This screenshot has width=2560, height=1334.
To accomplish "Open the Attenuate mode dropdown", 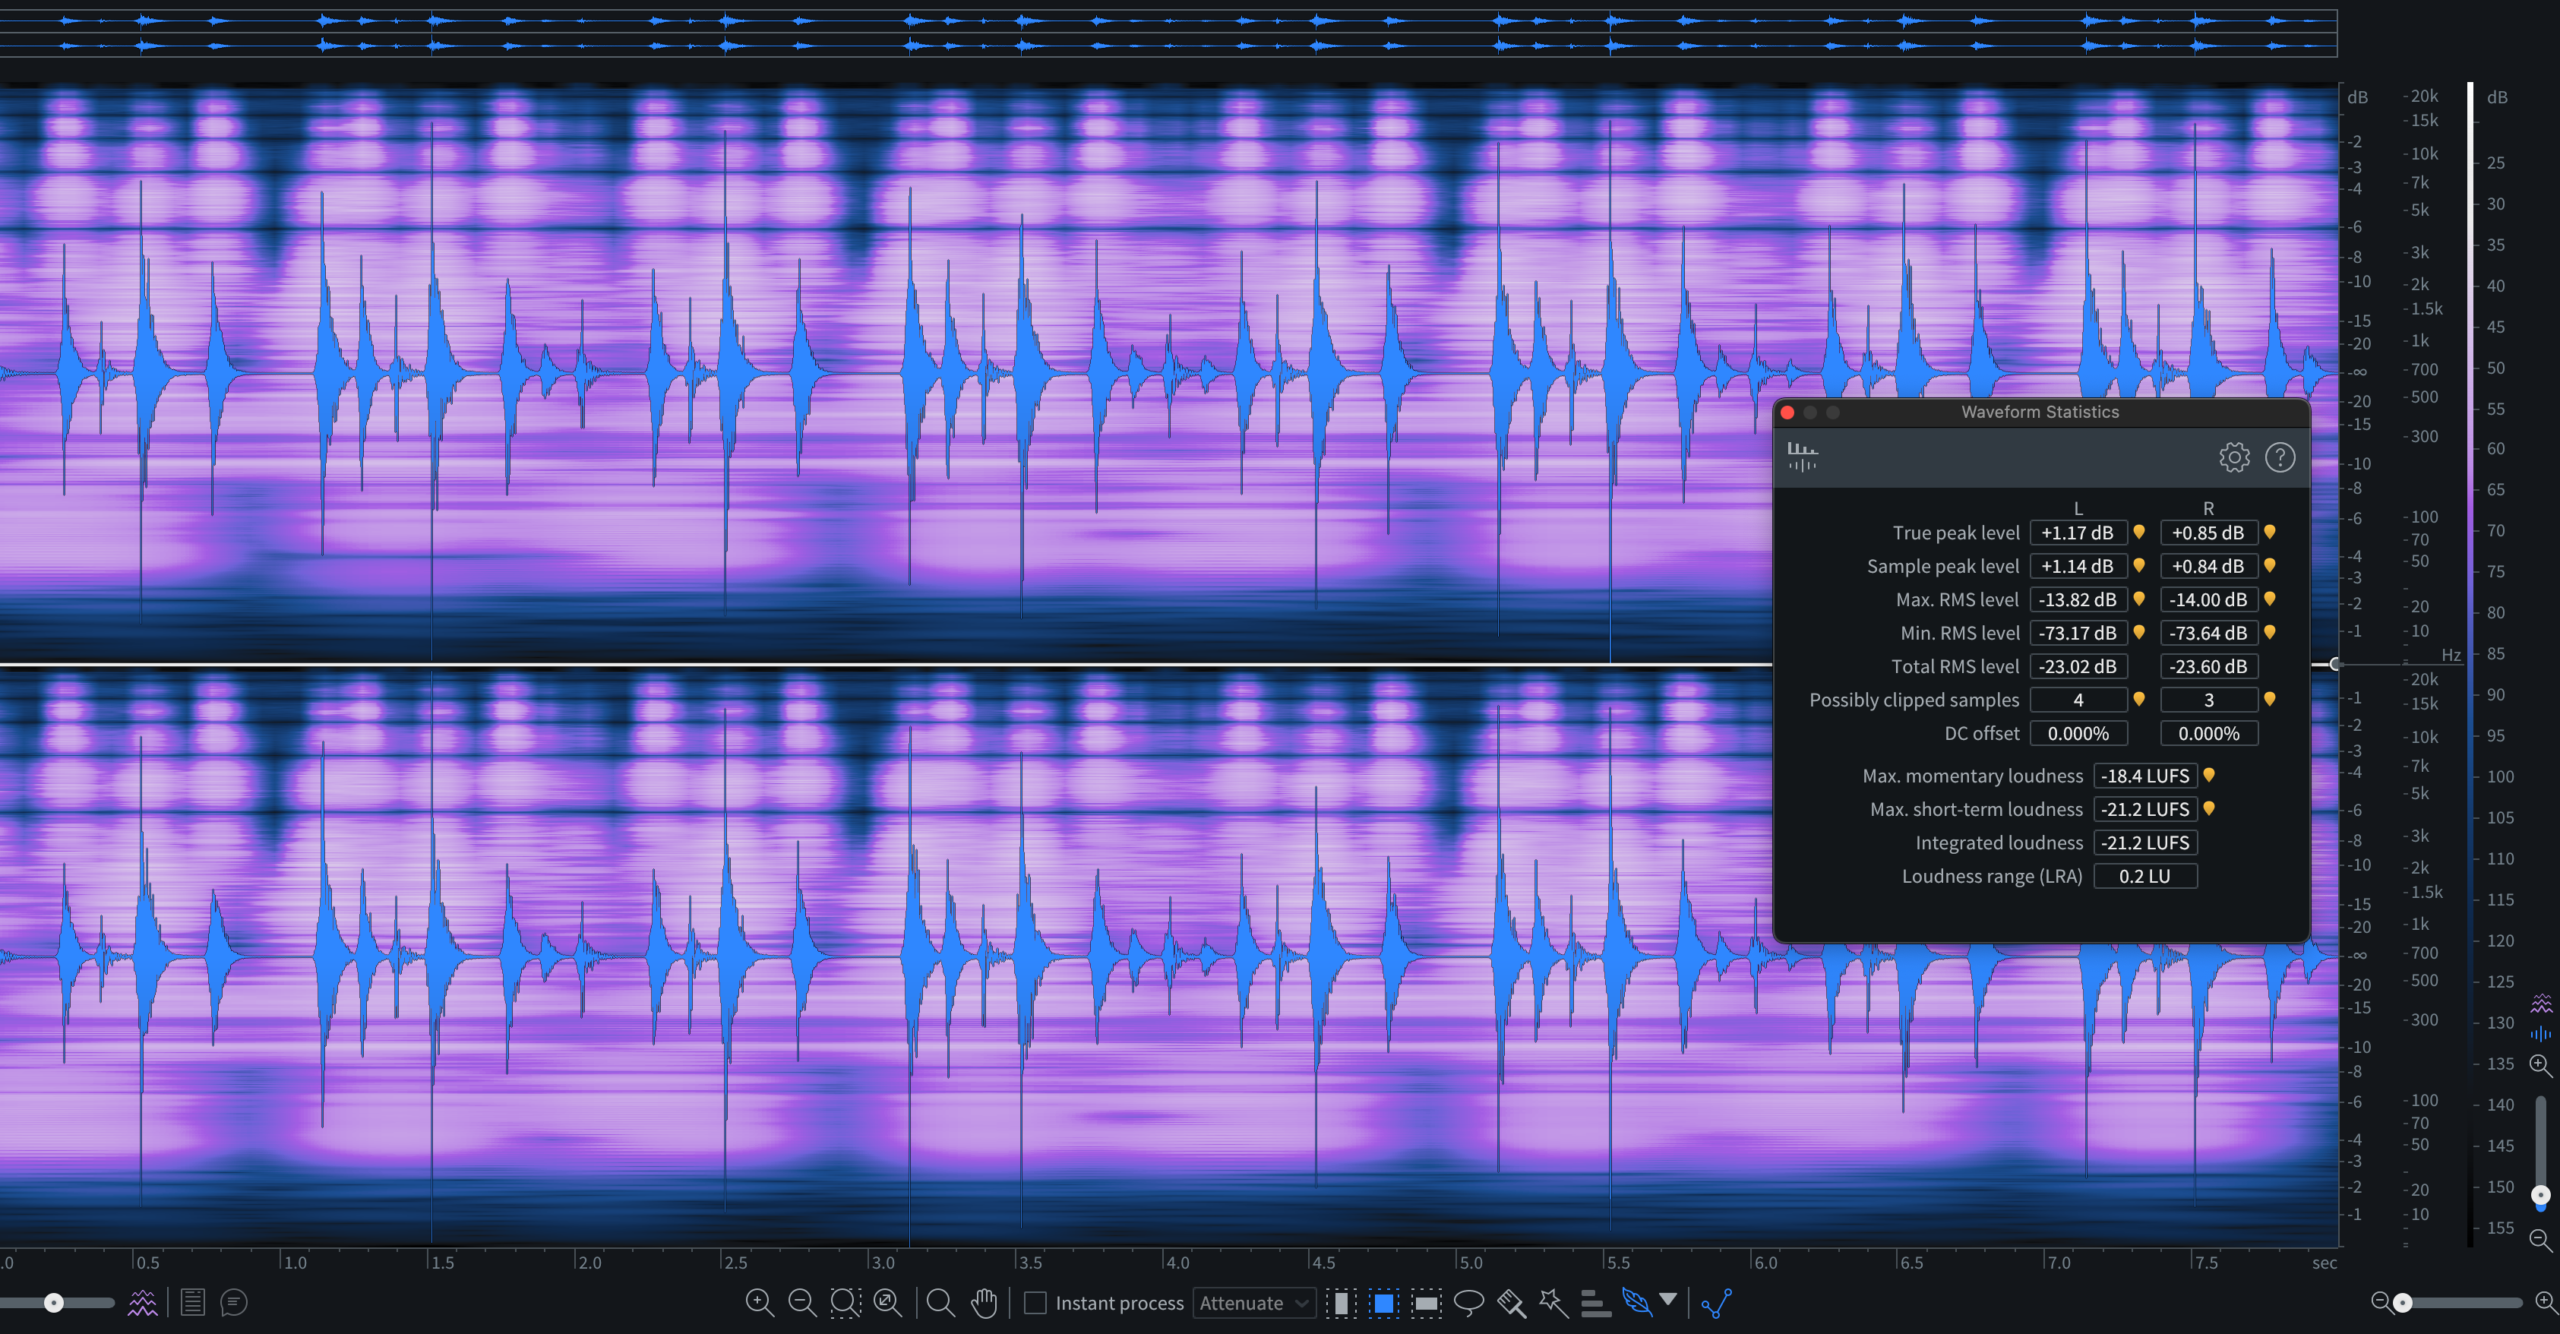I will click(1253, 1302).
